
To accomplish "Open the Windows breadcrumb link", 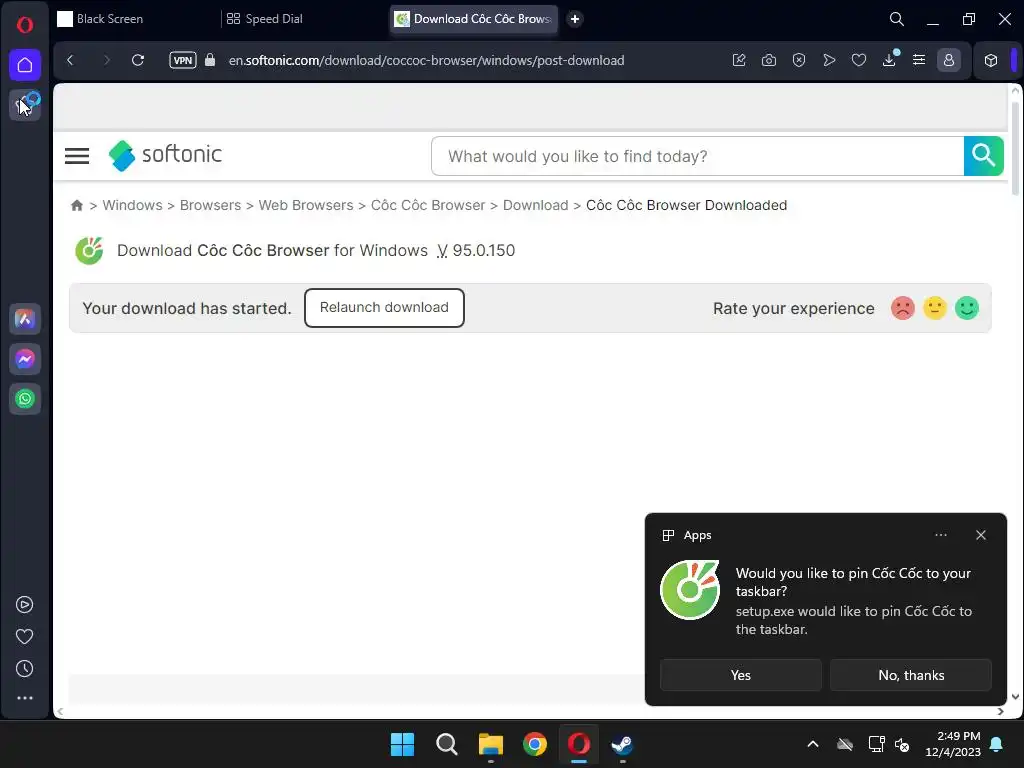I will [x=133, y=205].
